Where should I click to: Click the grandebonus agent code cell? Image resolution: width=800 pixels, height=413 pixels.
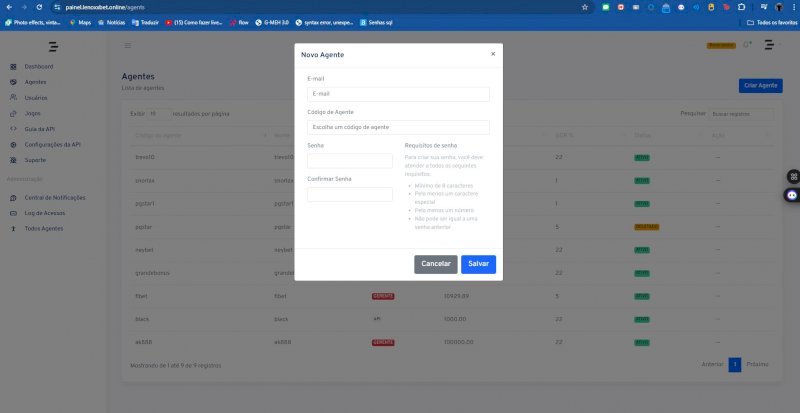(153, 273)
